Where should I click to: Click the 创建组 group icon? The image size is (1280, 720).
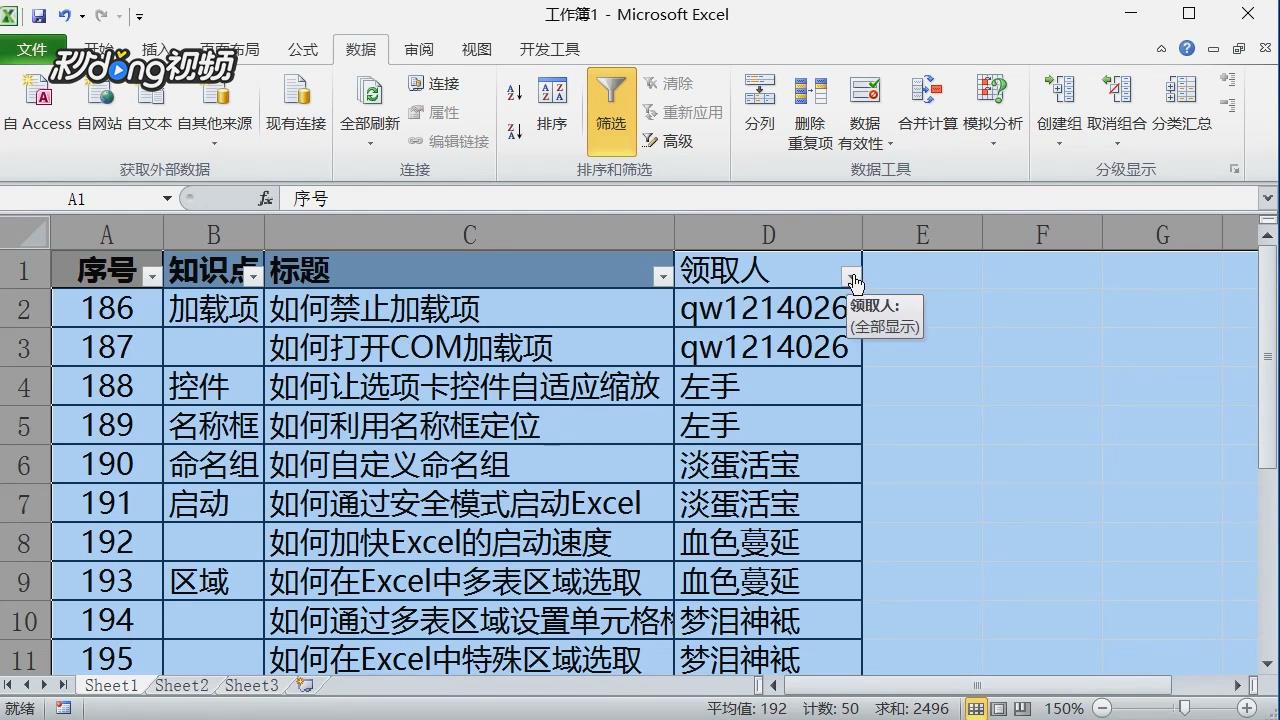[x=1059, y=90]
